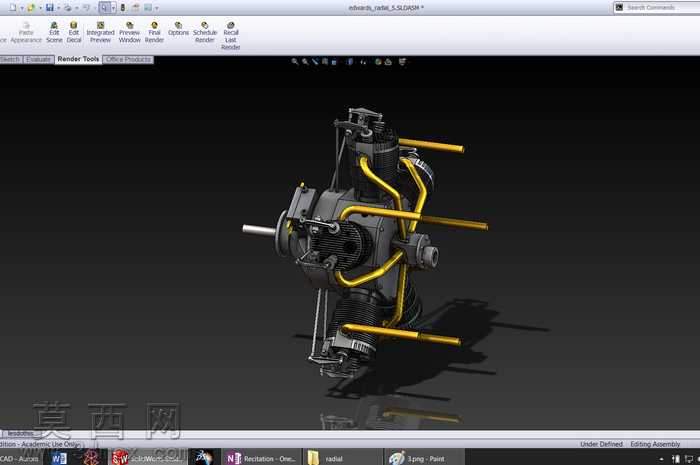Click the New document icon
The image size is (700, 465).
(12, 8)
